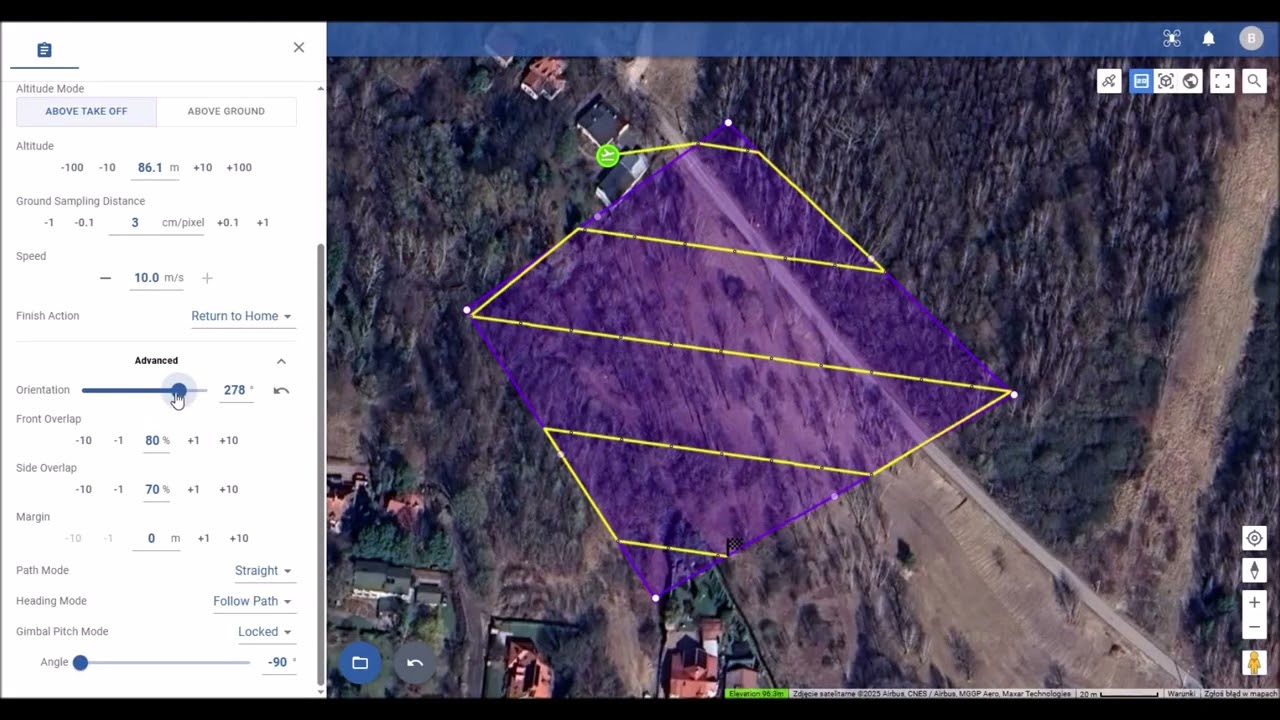1280x720 pixels.
Task: Enter fullscreen map mode
Action: click(1222, 81)
